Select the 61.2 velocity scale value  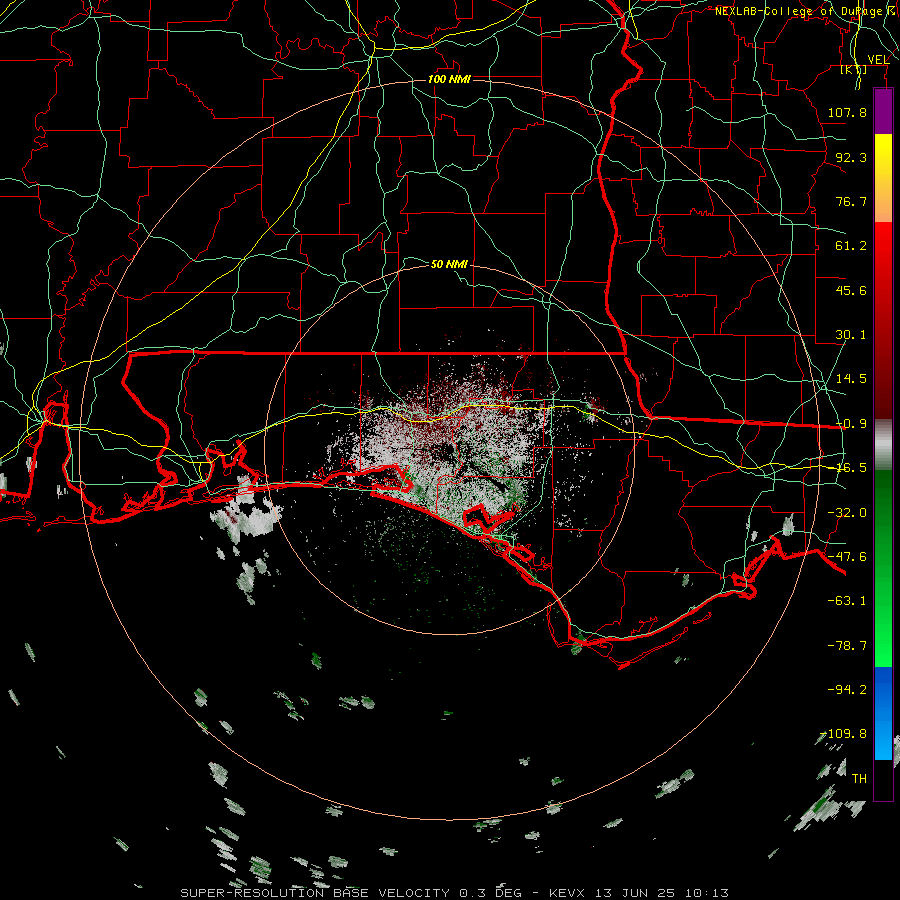pos(851,246)
